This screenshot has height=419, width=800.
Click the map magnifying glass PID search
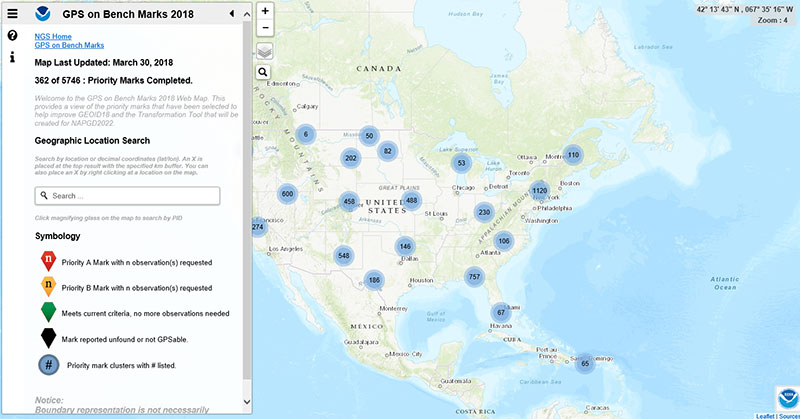[265, 73]
